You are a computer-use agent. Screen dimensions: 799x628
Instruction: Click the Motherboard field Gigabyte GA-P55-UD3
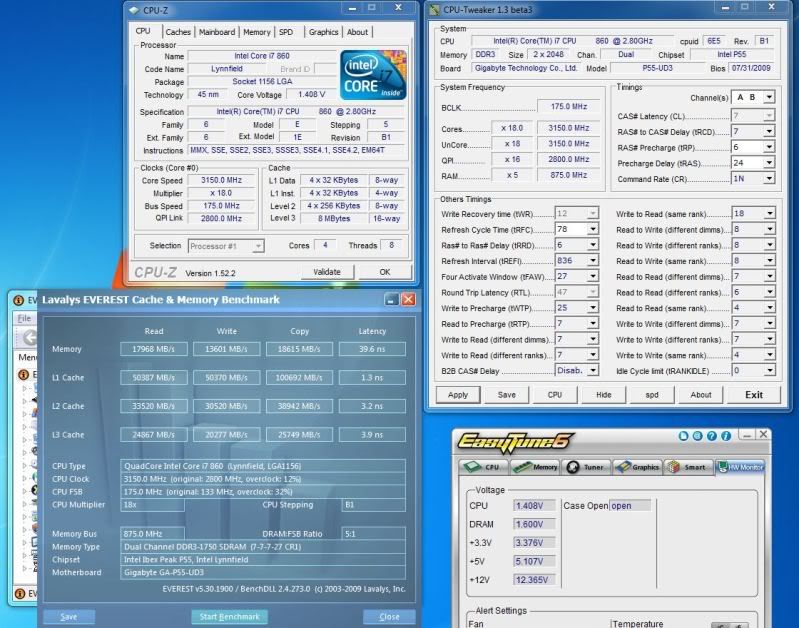263,572
